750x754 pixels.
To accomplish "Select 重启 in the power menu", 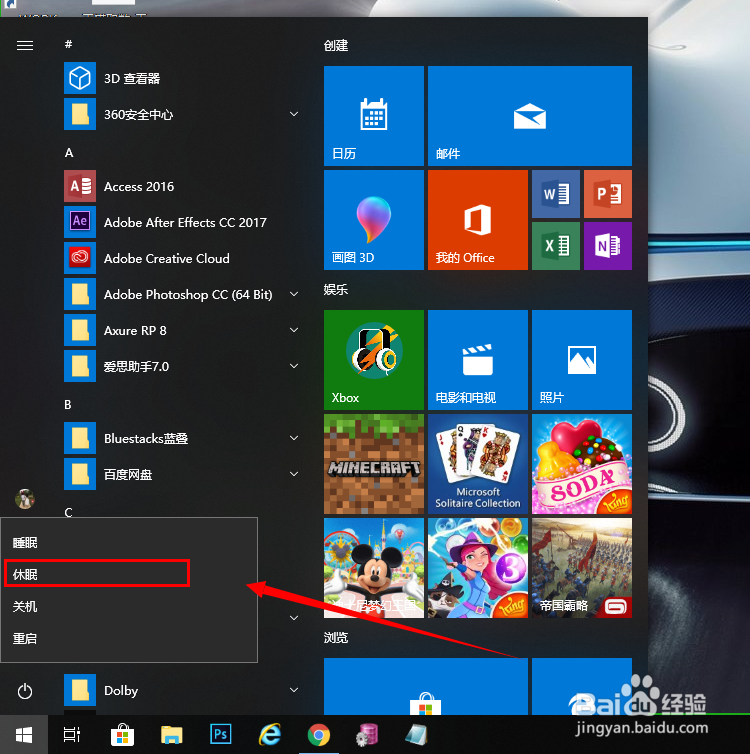I will pyautogui.click(x=129, y=639).
